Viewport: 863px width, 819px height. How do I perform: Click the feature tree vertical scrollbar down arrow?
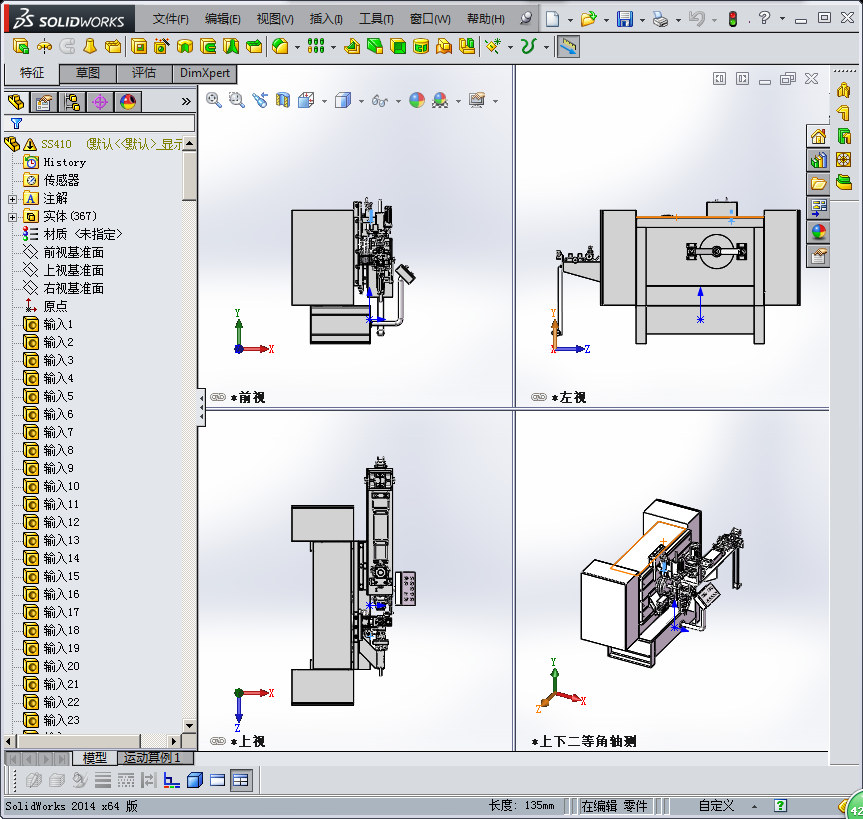coord(189,725)
